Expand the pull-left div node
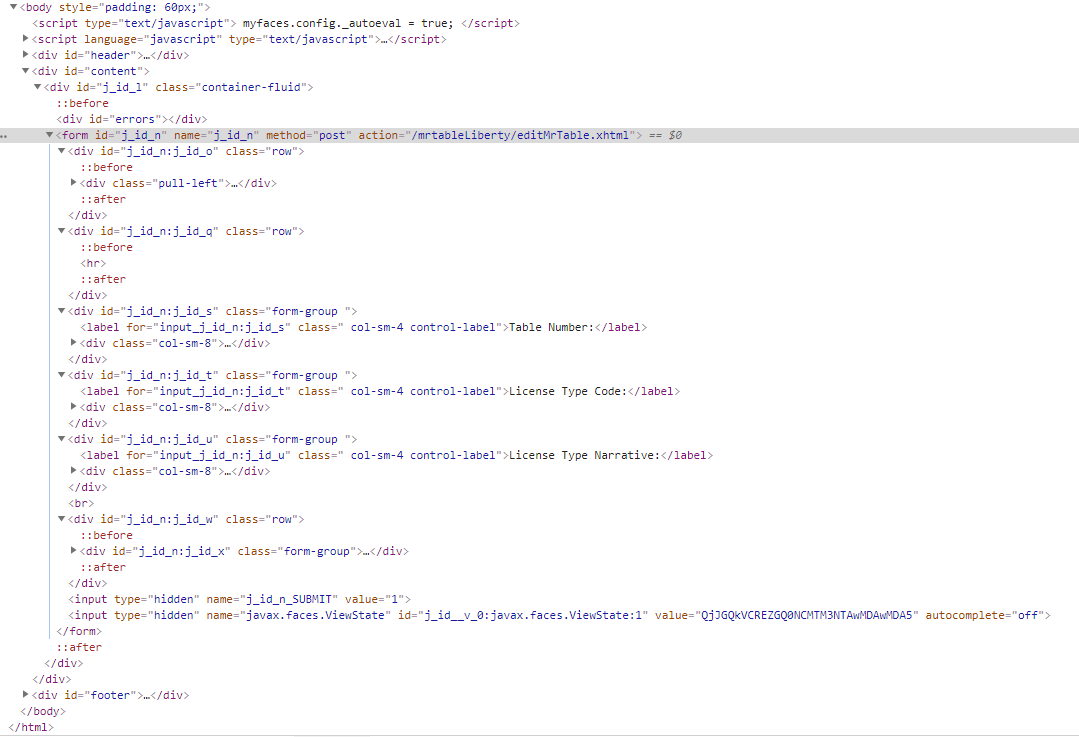Image resolution: width=1079 pixels, height=737 pixels. [x=74, y=182]
